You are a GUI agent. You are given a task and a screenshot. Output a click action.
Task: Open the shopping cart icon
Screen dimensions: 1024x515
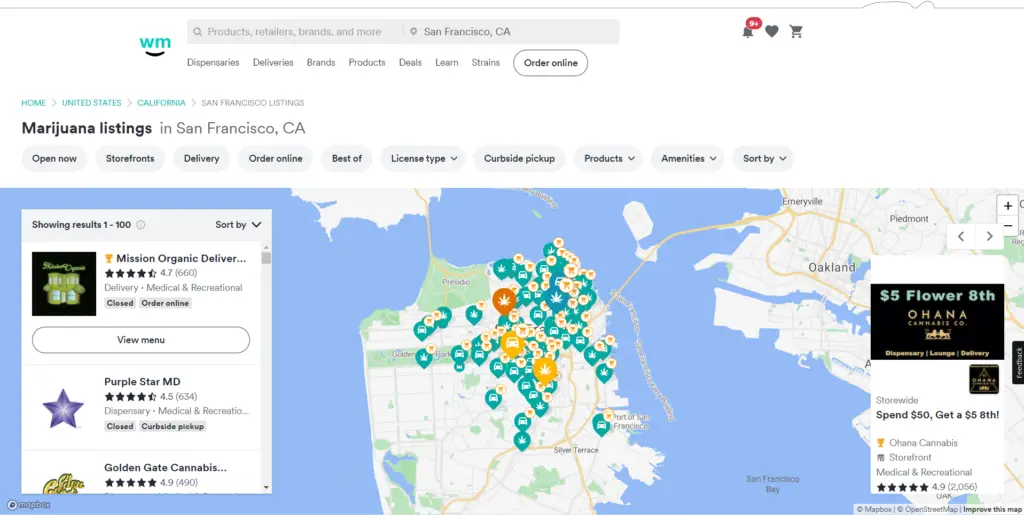point(795,31)
